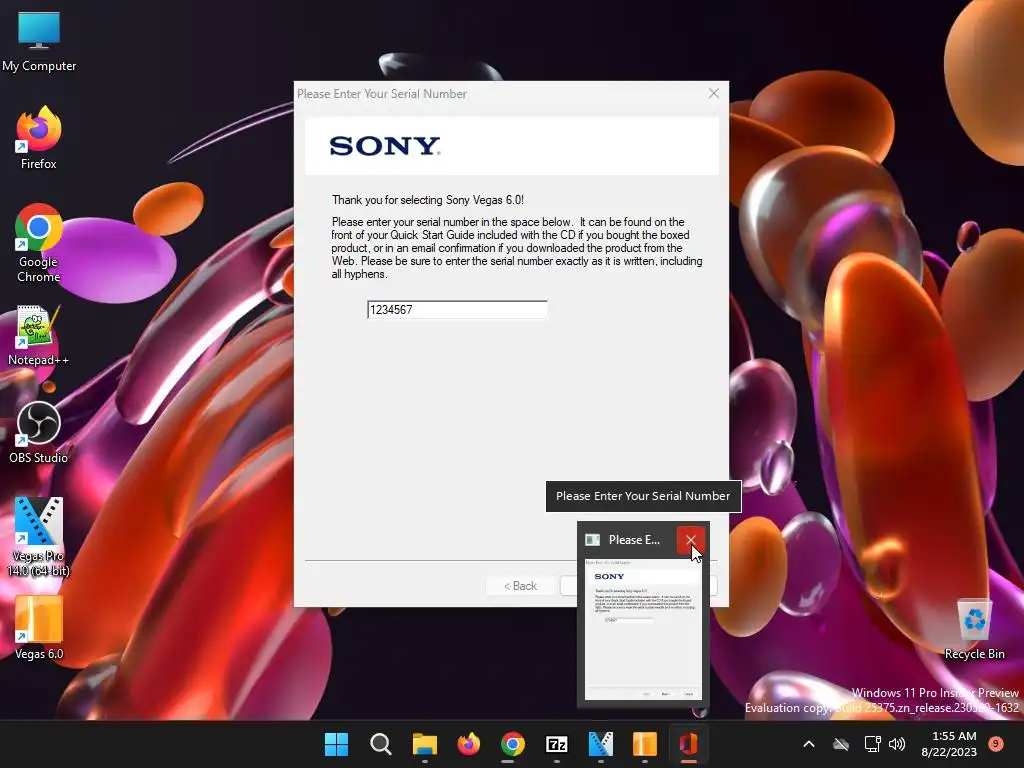Select the Recycle Bin desktop icon

[x=974, y=630]
